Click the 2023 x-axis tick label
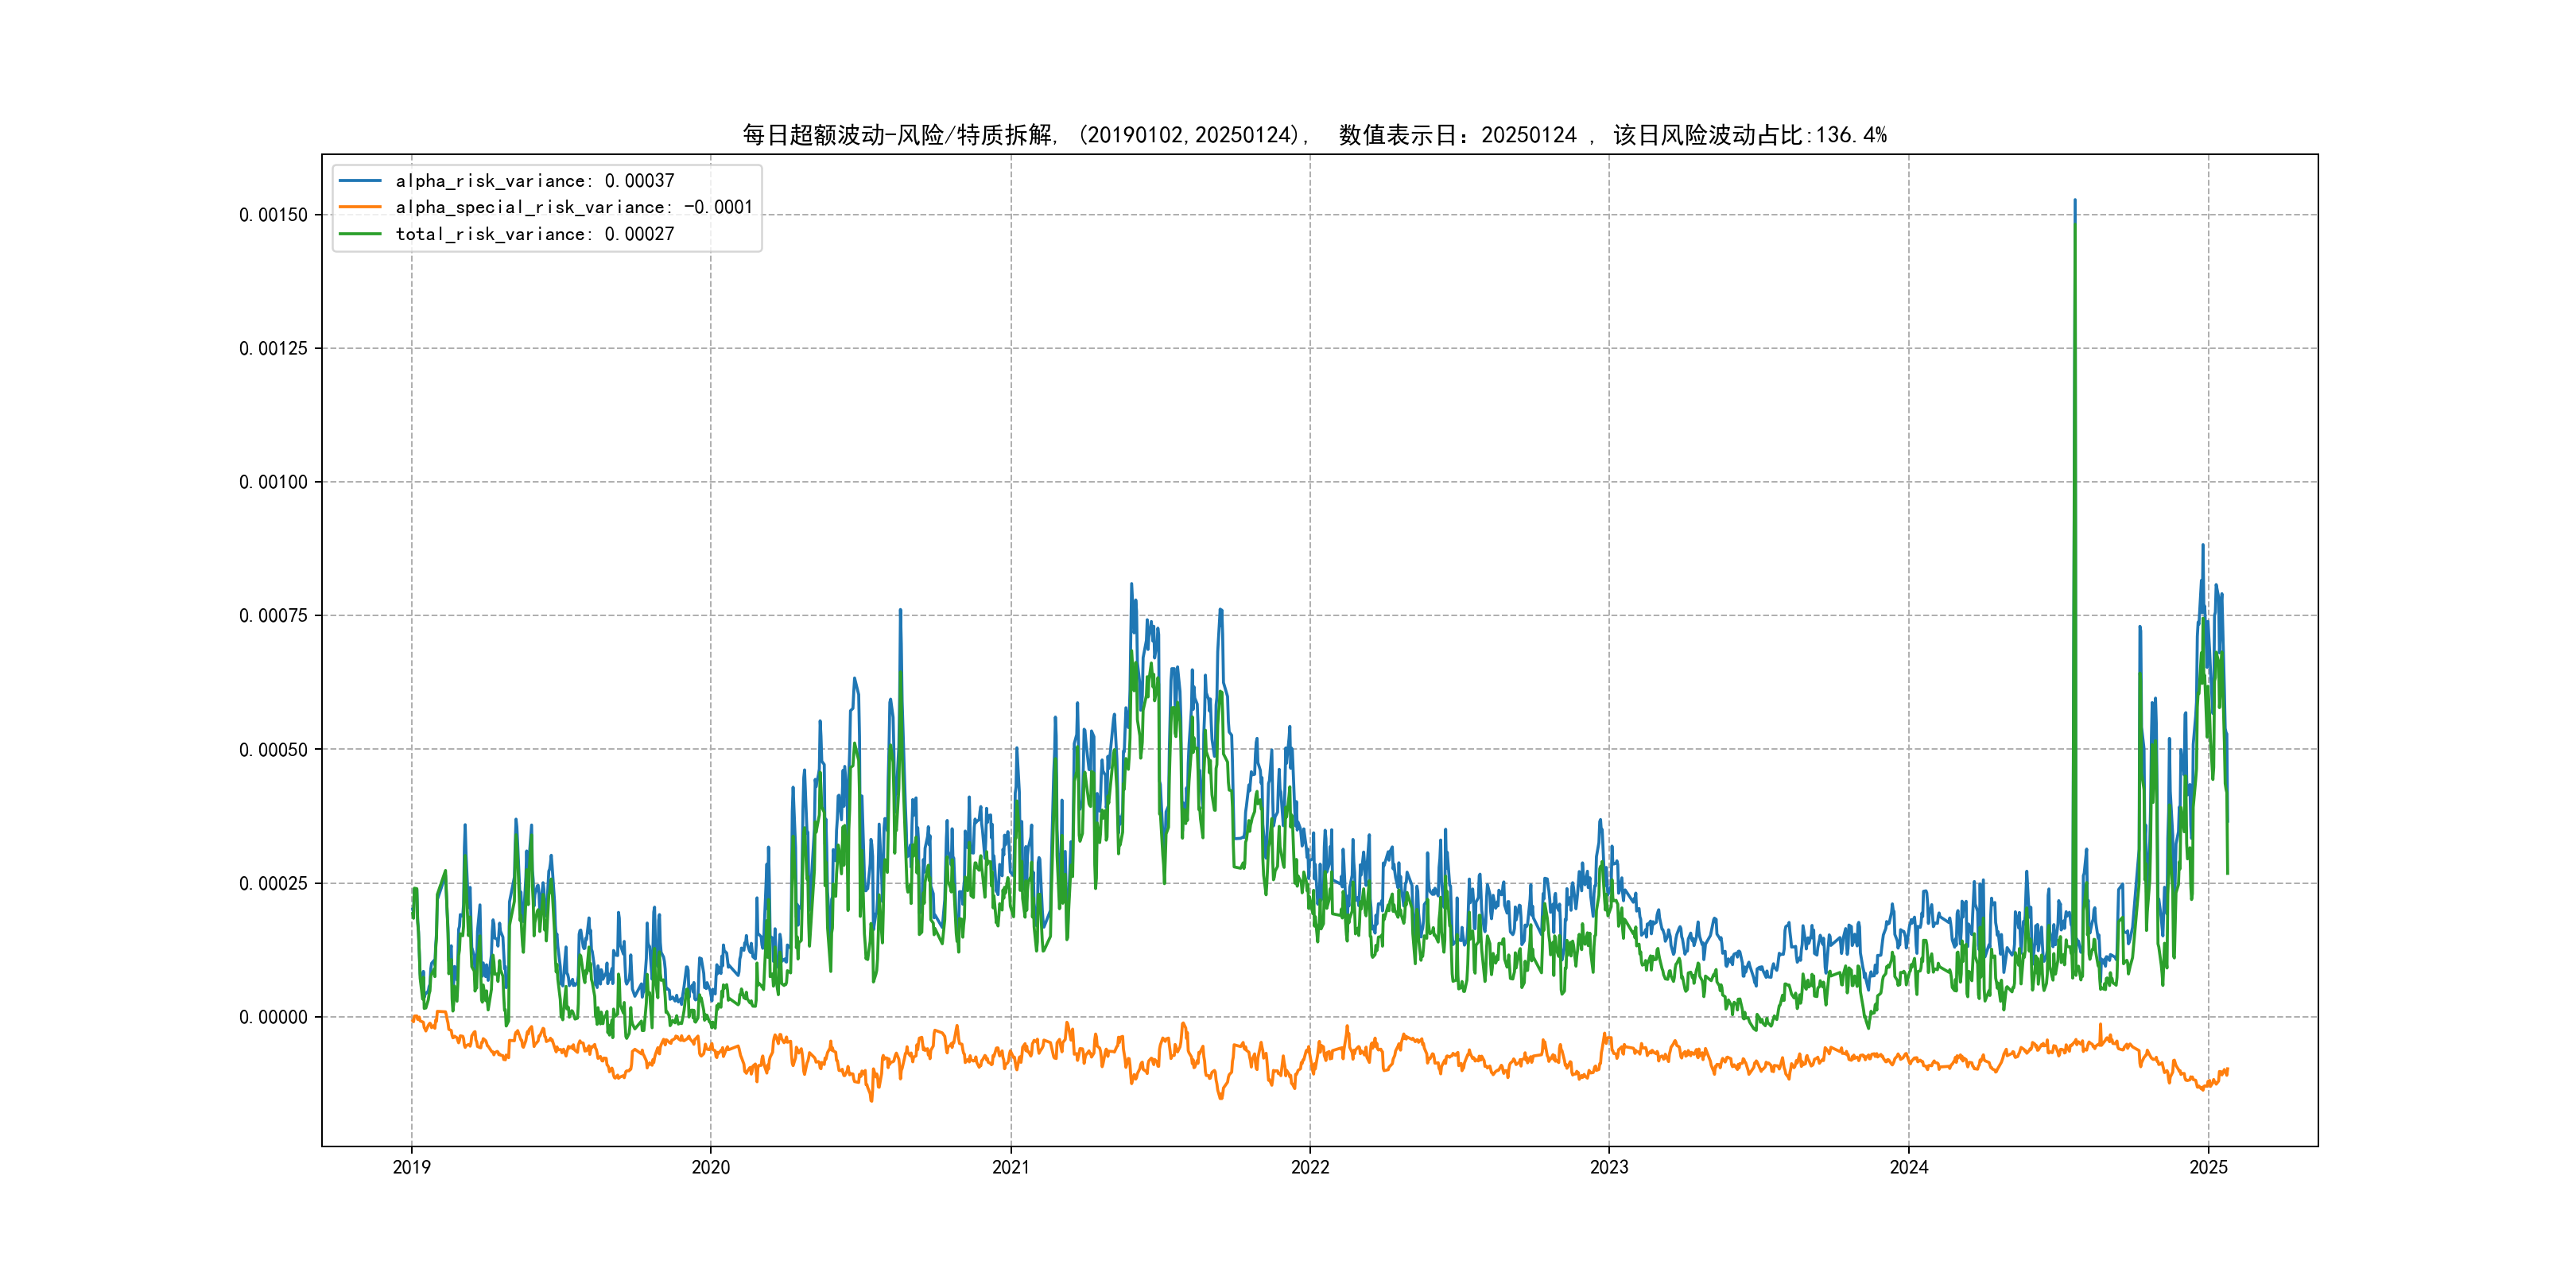Screen dimensions: 2576x1288 (1608, 1167)
